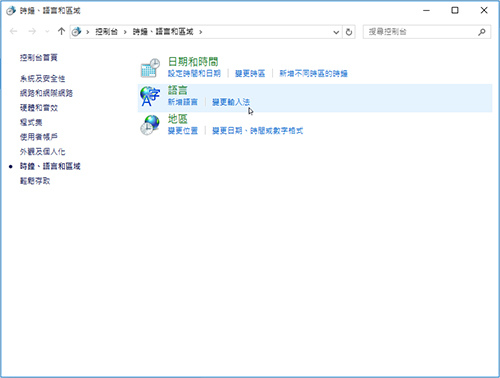
Task: Click 變更位置 link
Action: (183, 131)
